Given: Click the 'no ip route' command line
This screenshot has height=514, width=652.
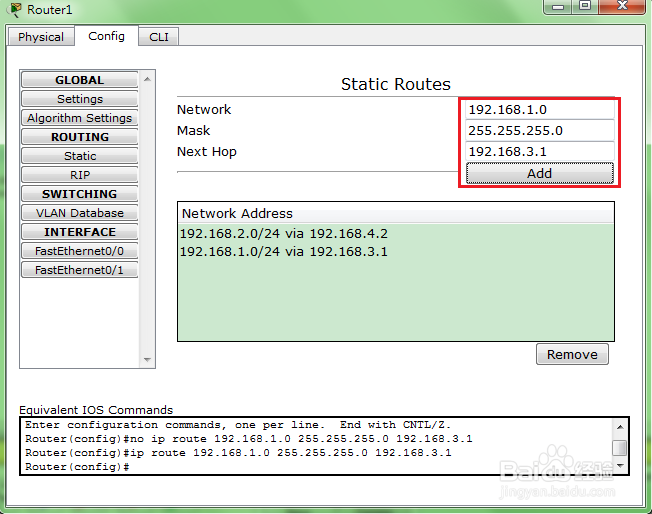Looking at the screenshot, I should pos(249,439).
